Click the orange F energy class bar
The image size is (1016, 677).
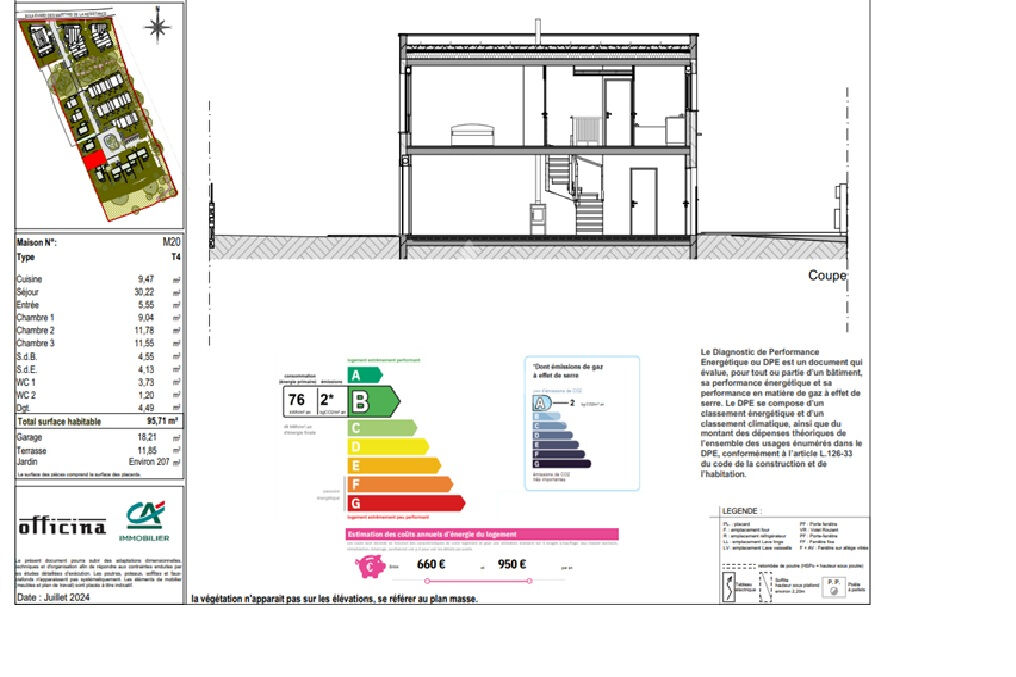(x=398, y=484)
